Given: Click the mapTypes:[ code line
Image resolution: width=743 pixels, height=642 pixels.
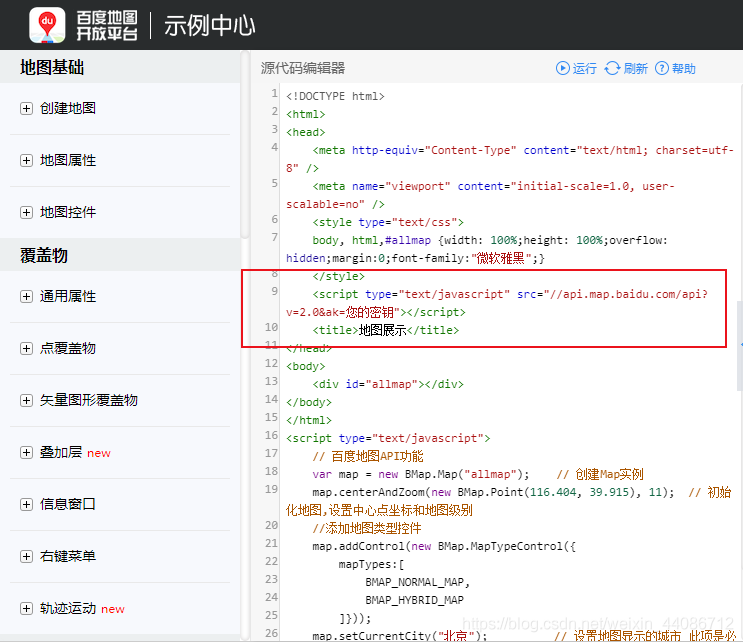Looking at the screenshot, I should [371, 564].
